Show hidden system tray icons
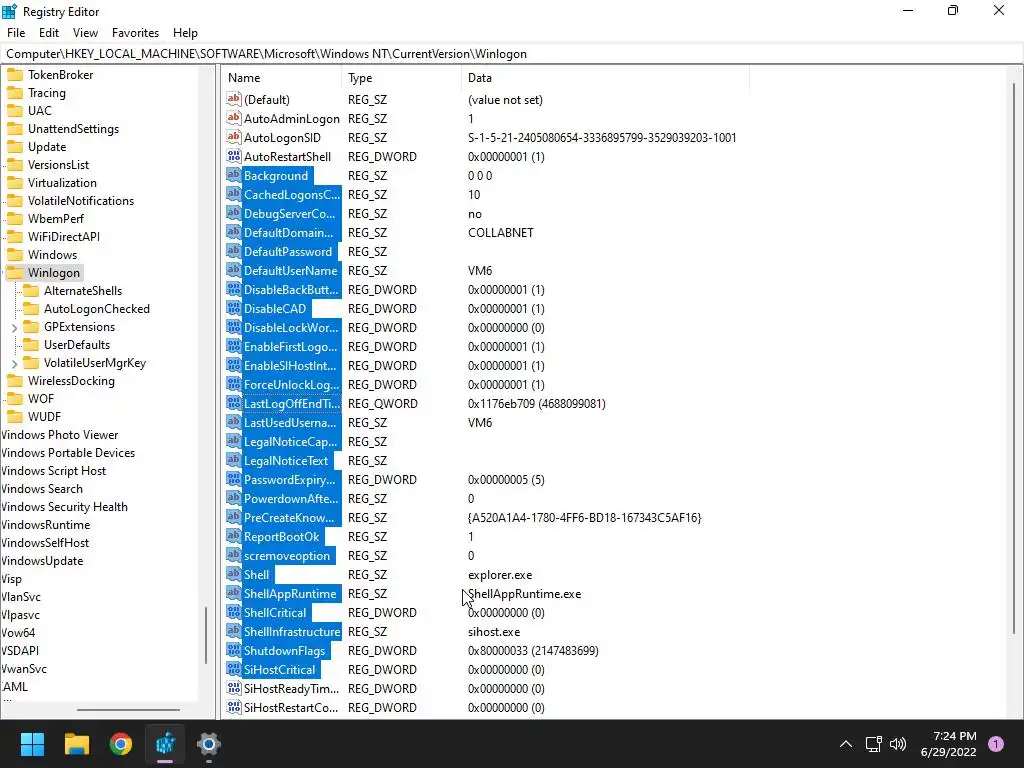Screen dimensions: 1024x768 846,744
